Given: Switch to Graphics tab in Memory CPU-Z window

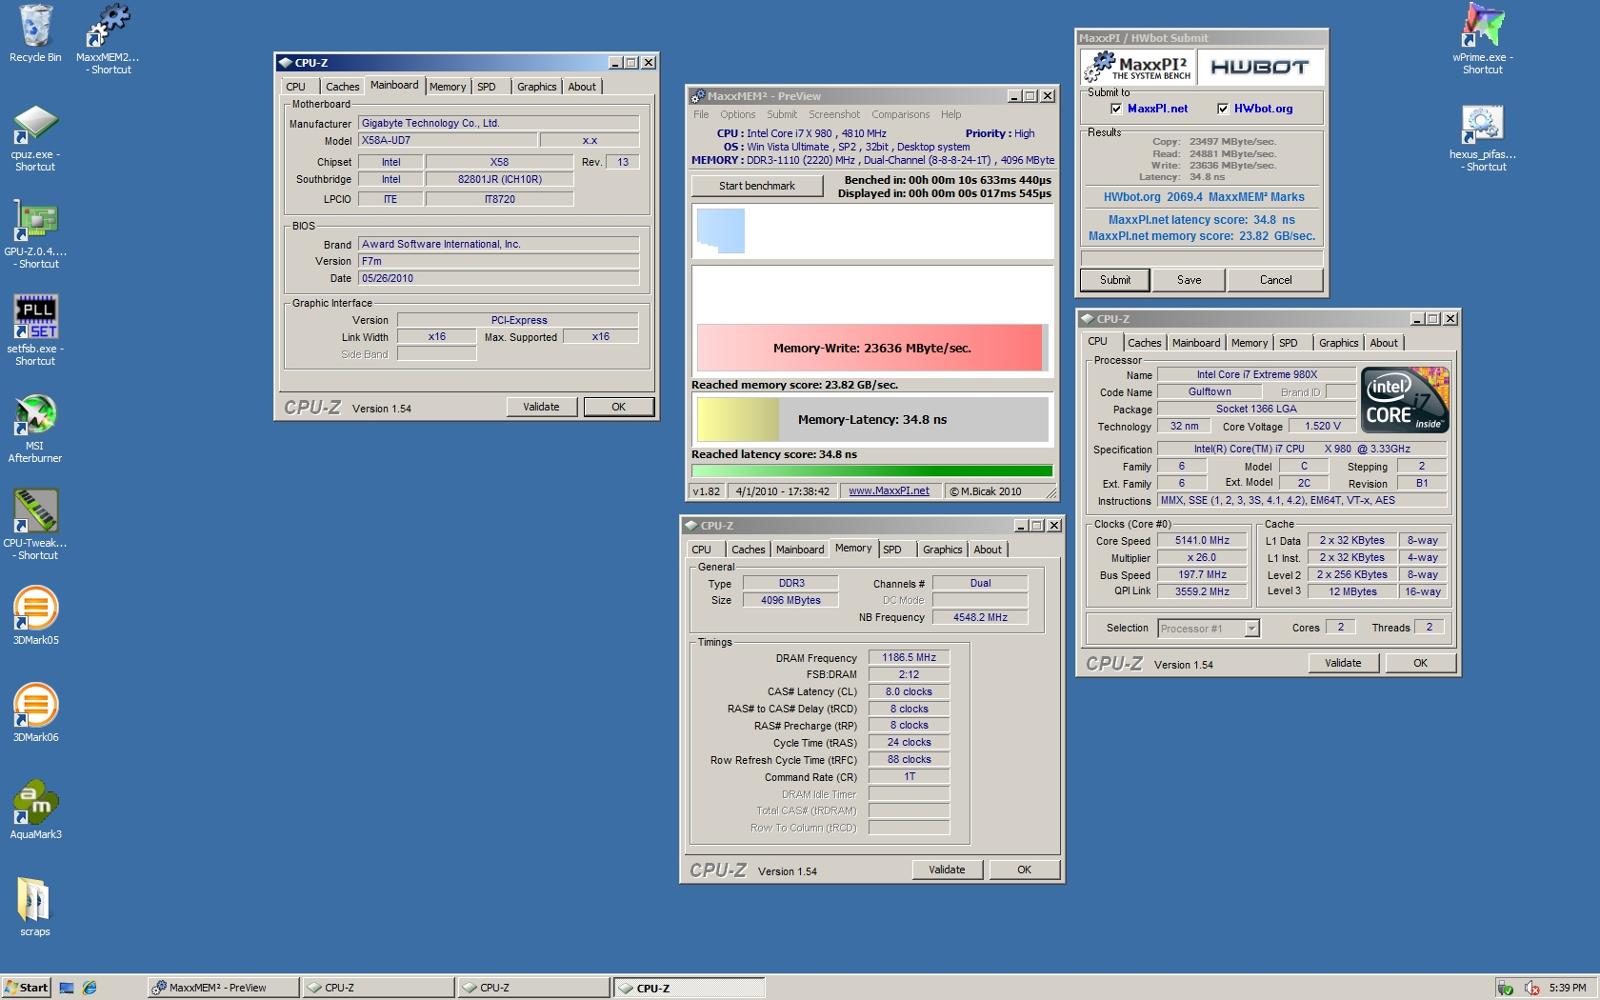Looking at the screenshot, I should pyautogui.click(x=942, y=550).
